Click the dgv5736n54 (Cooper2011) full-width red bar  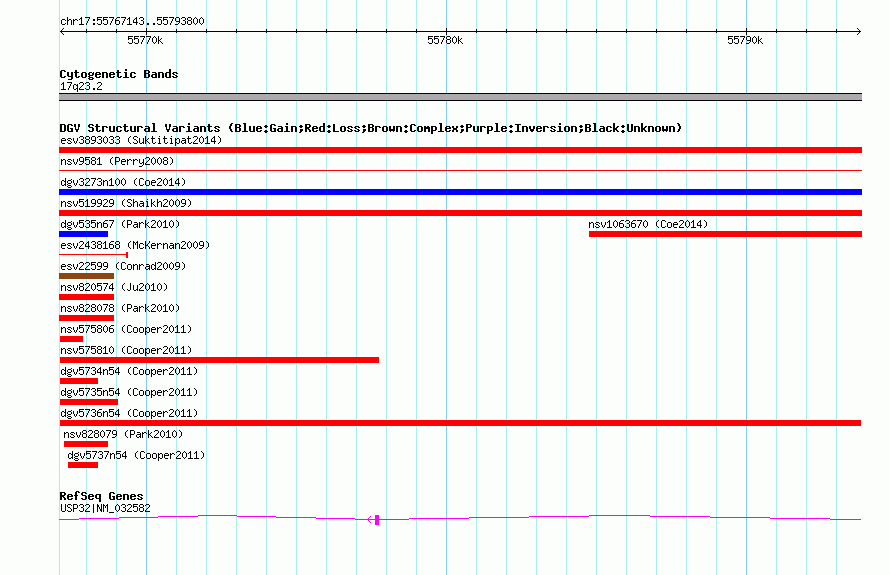pos(460,423)
